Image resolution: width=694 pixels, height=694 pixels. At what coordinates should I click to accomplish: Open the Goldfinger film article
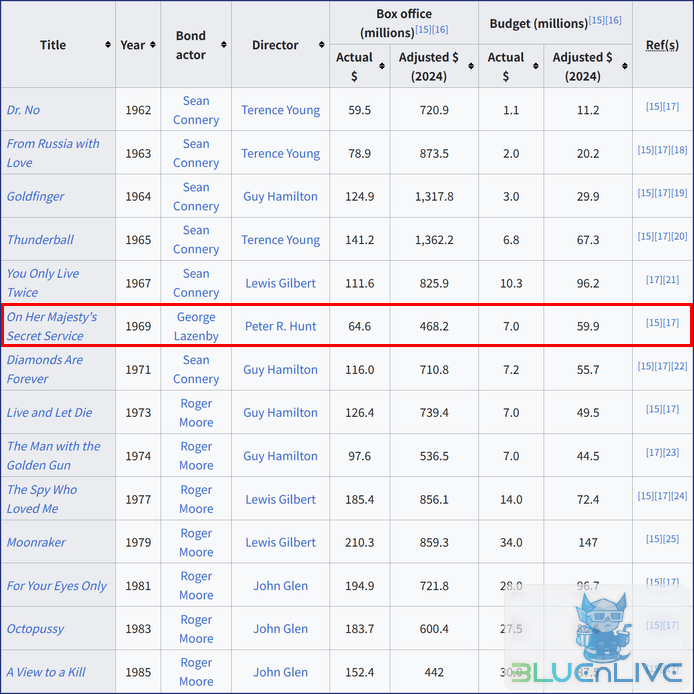[35, 196]
